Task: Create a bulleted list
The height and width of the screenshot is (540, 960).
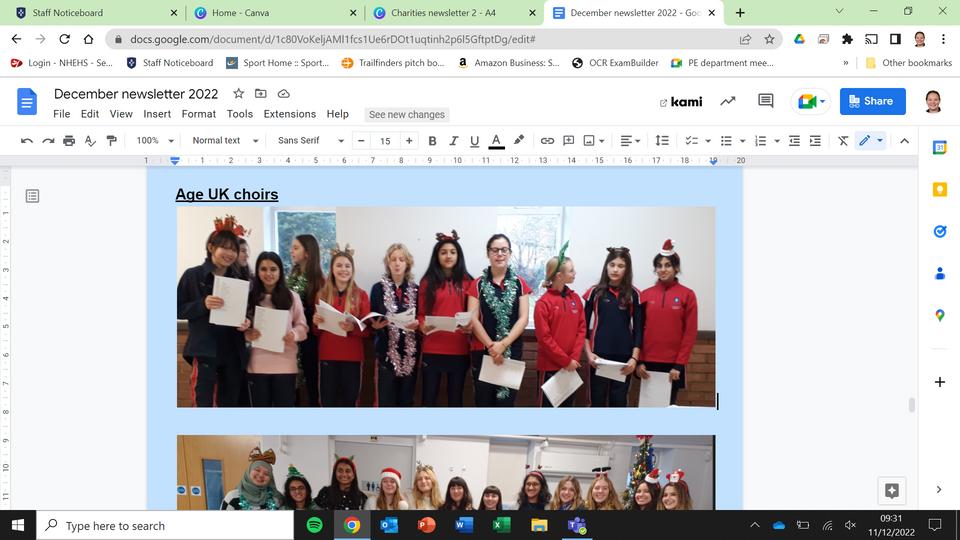Action: point(726,141)
